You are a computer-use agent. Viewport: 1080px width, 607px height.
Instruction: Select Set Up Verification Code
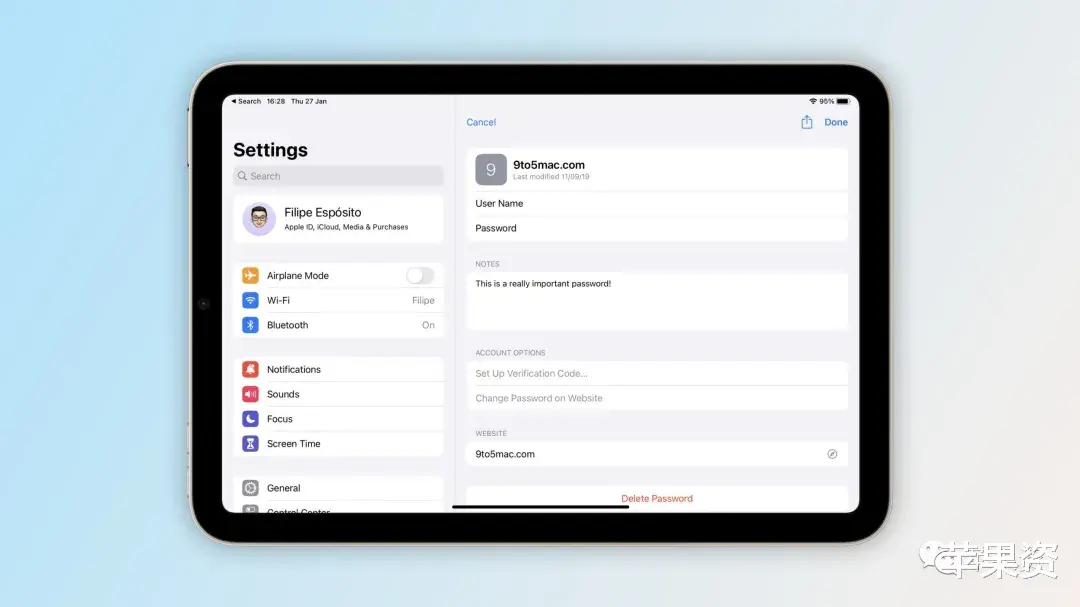click(x=530, y=372)
